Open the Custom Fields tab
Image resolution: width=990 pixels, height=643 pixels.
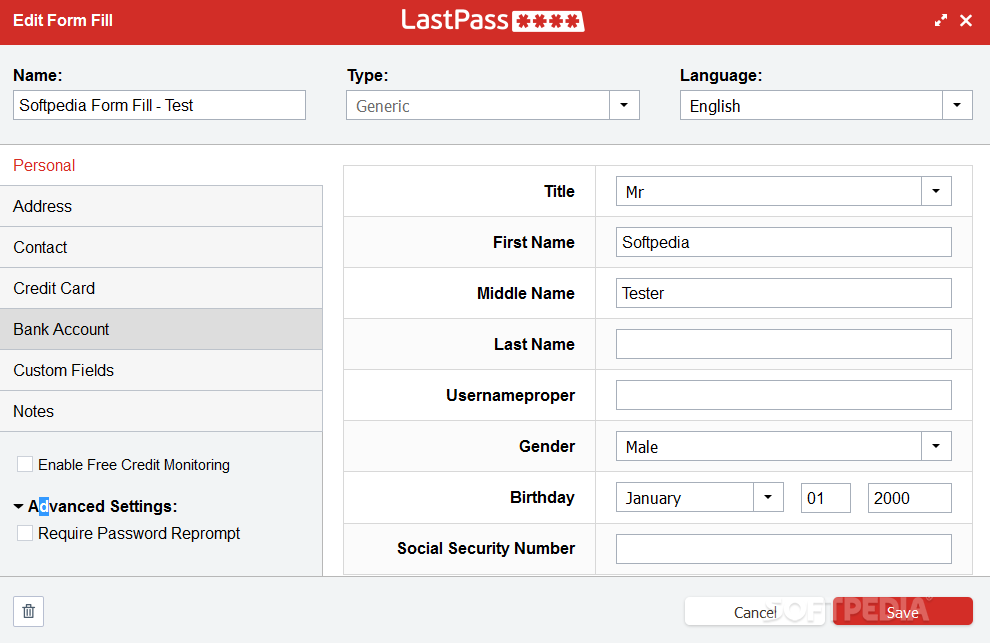click(x=161, y=371)
